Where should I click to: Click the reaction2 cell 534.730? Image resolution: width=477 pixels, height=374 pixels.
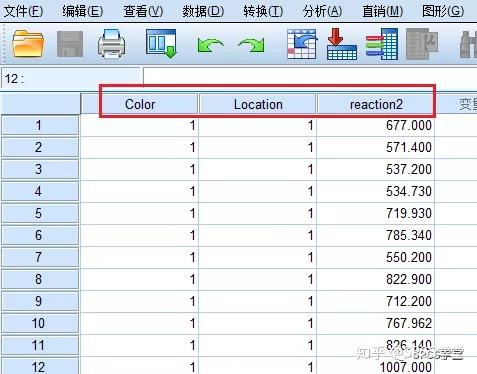click(x=376, y=191)
